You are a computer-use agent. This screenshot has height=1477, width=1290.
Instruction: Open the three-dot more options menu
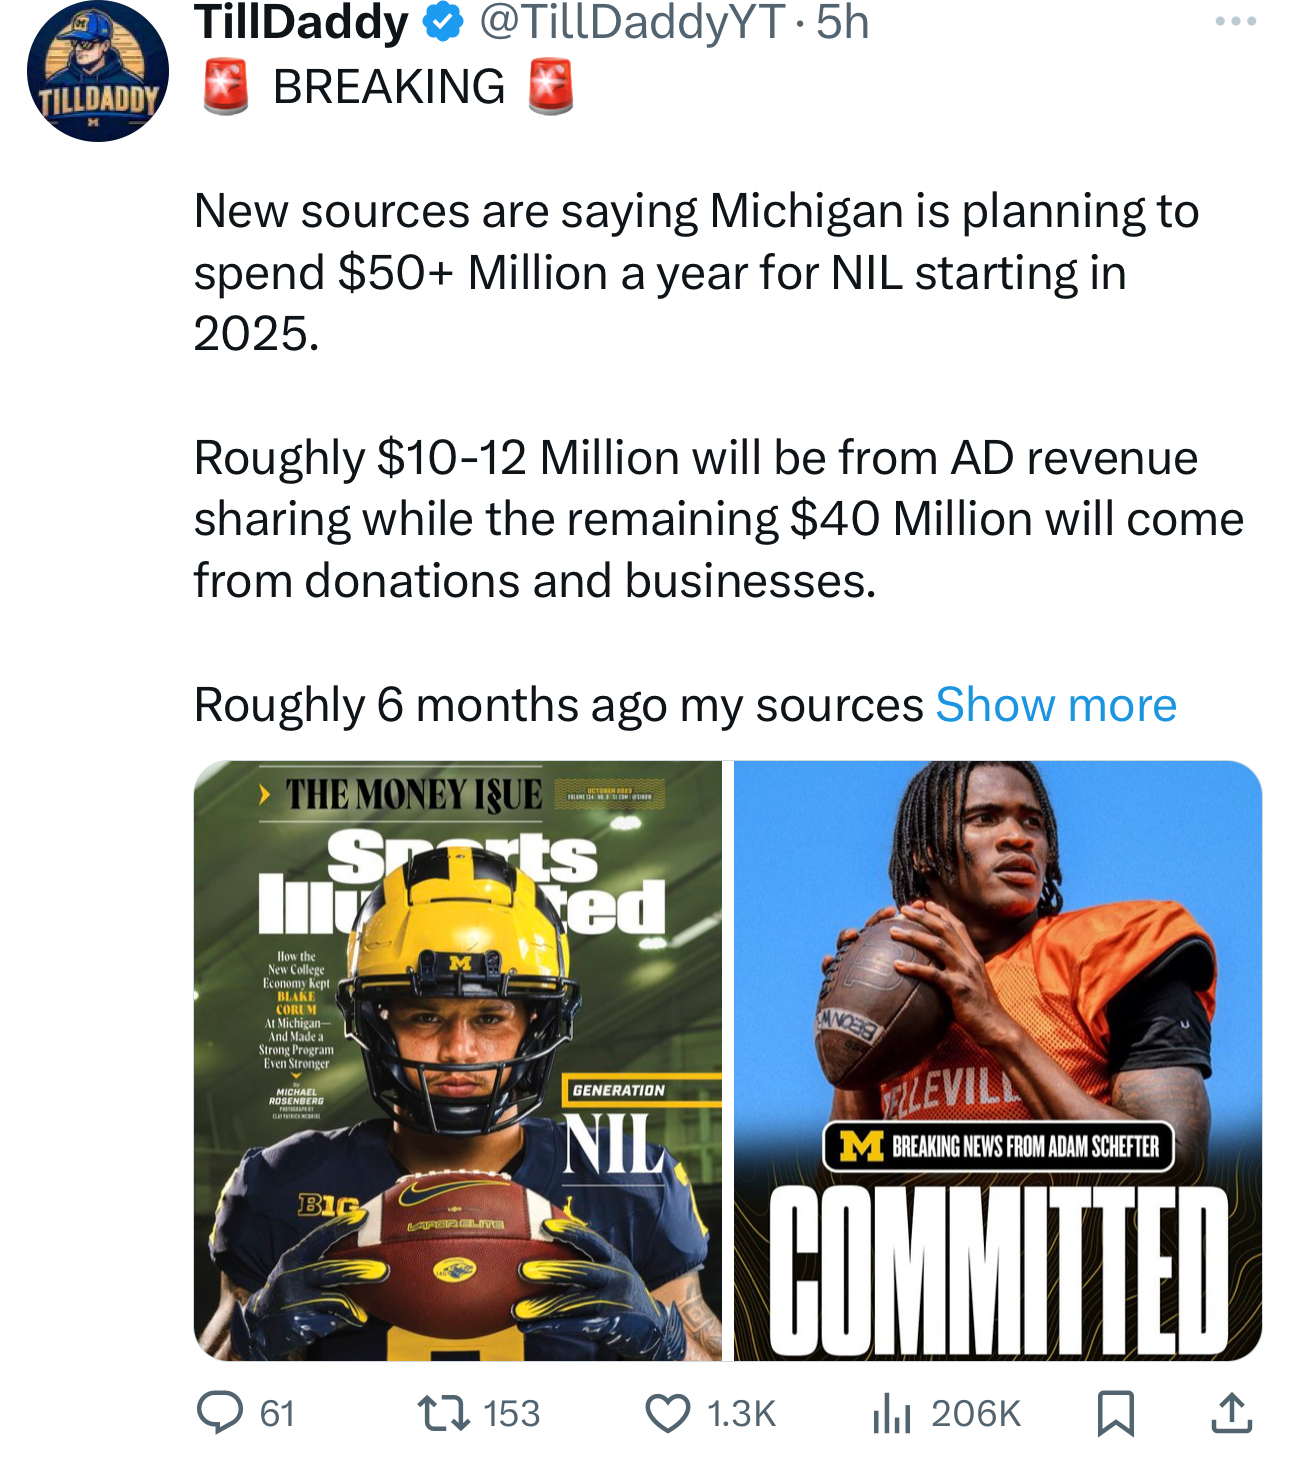point(1235,21)
